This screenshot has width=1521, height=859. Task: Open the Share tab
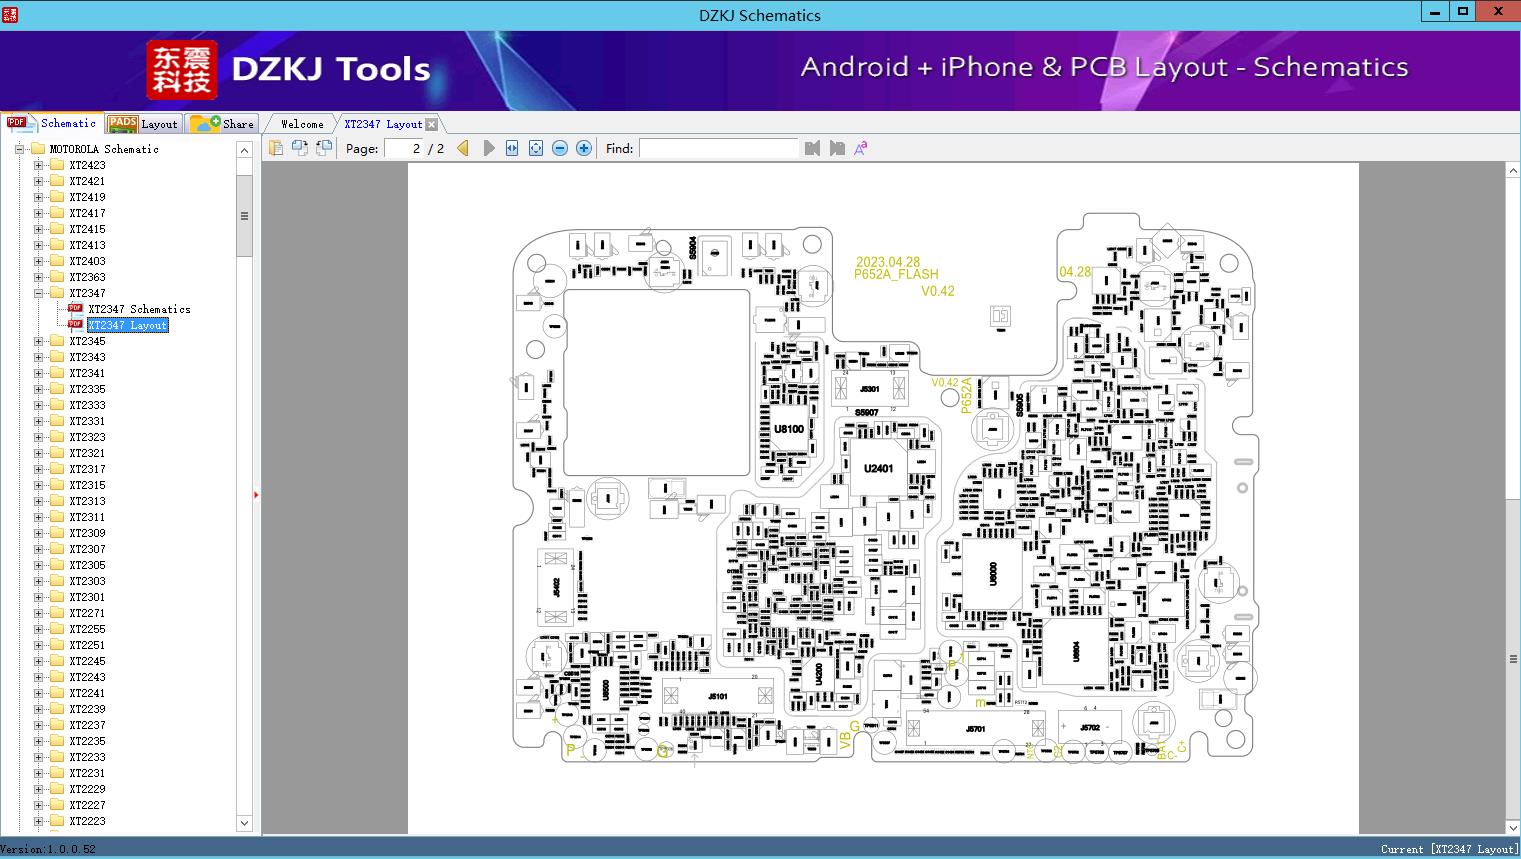click(x=222, y=123)
